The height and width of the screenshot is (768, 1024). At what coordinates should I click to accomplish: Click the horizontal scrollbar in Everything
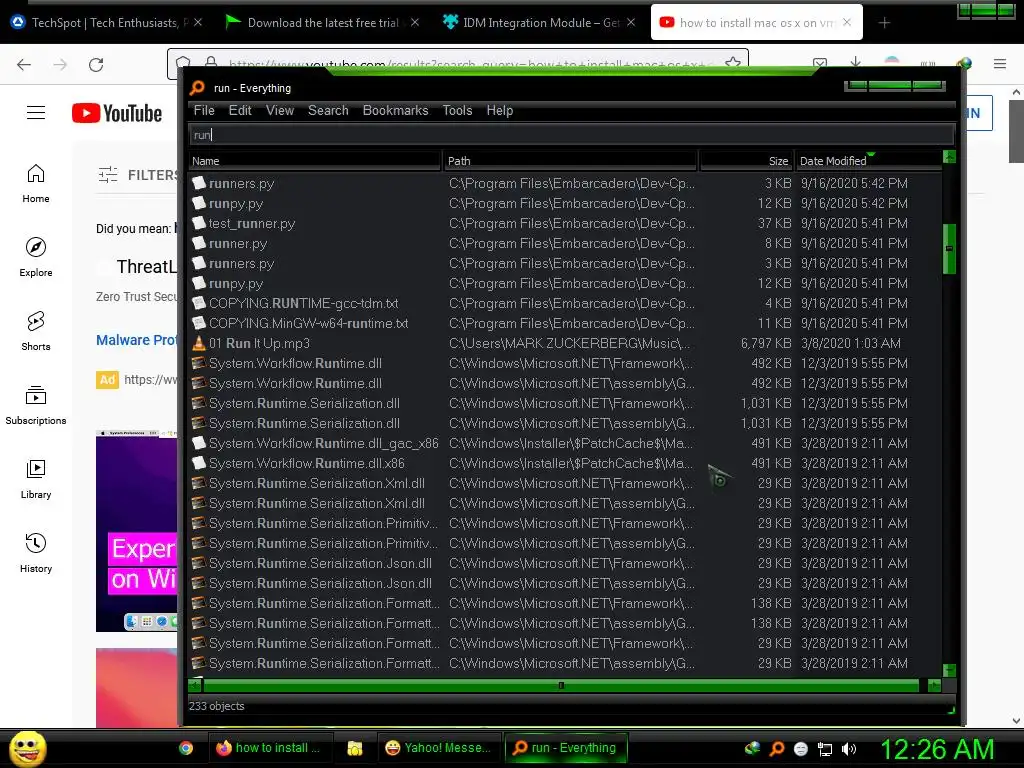[561, 686]
